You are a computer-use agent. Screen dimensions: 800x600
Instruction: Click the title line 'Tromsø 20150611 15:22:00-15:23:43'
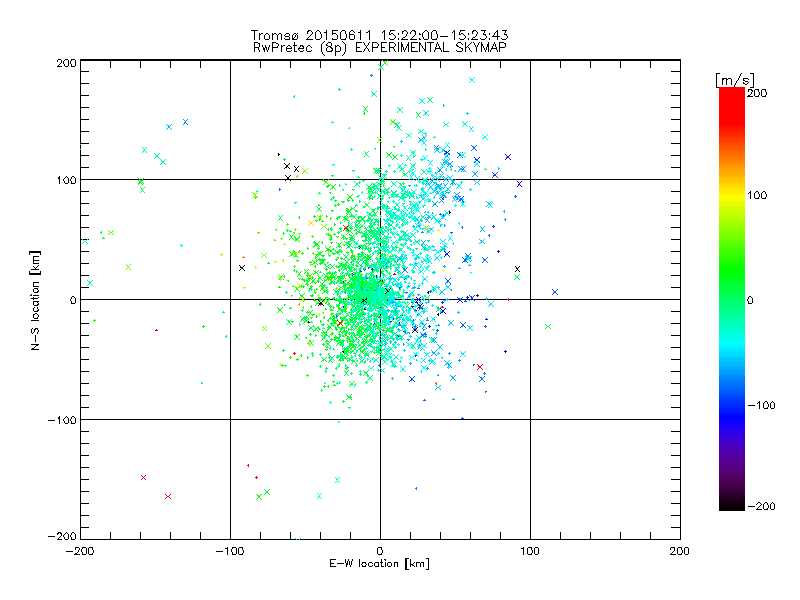[379, 35]
